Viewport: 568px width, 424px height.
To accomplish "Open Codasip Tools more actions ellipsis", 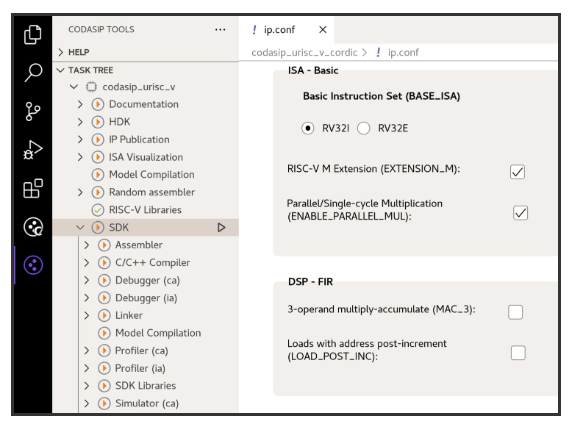I will pyautogui.click(x=220, y=30).
